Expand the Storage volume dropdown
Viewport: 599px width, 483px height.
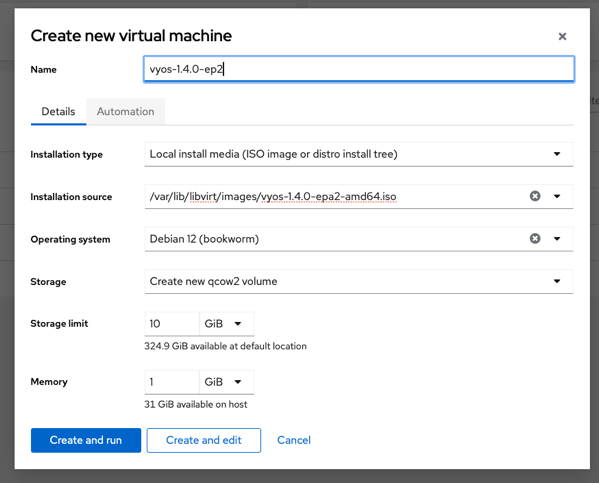point(359,281)
